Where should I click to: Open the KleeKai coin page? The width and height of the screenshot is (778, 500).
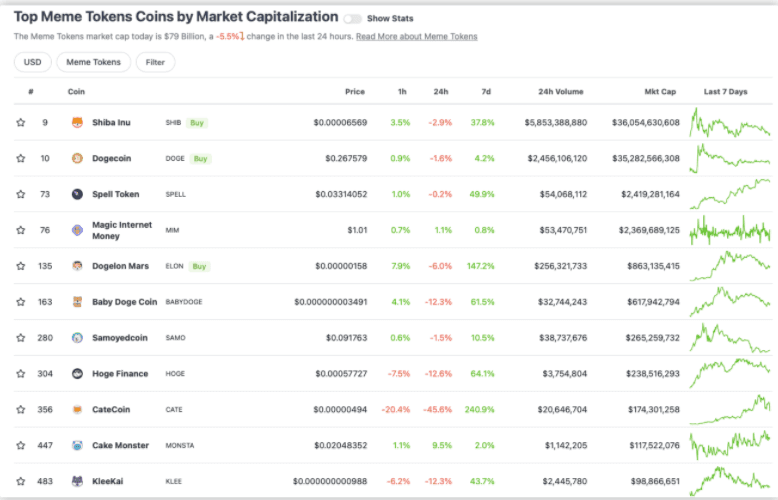pyautogui.click(x=108, y=481)
